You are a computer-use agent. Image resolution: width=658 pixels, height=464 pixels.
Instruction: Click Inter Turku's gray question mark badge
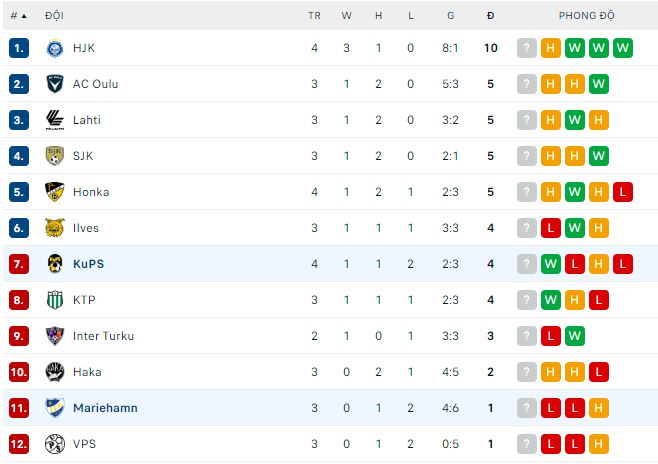point(527,336)
